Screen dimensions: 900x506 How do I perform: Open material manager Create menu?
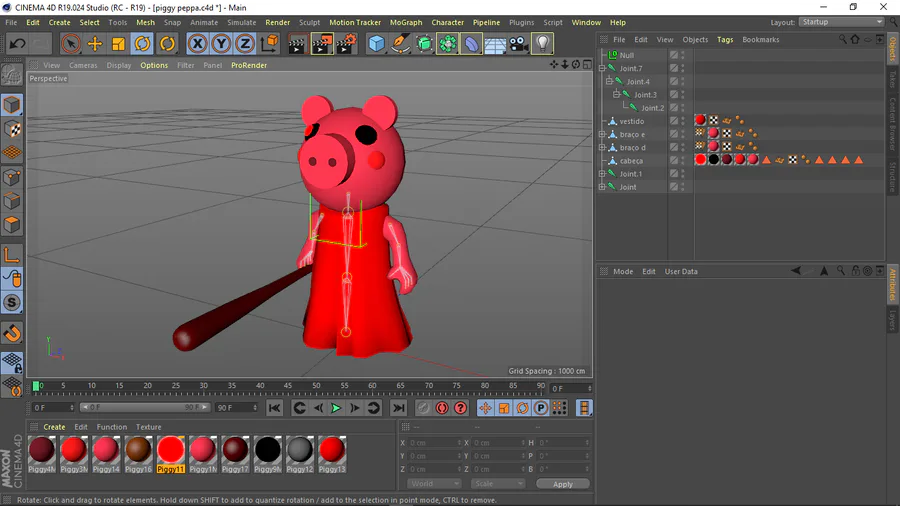[54, 427]
